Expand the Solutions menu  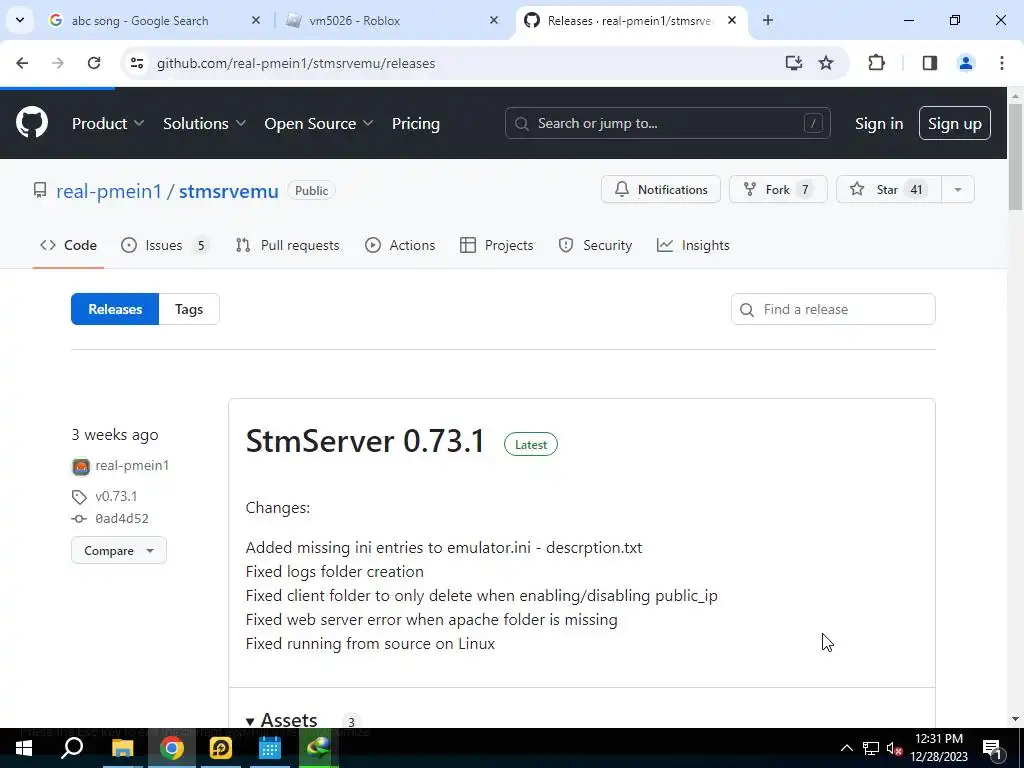pos(204,123)
